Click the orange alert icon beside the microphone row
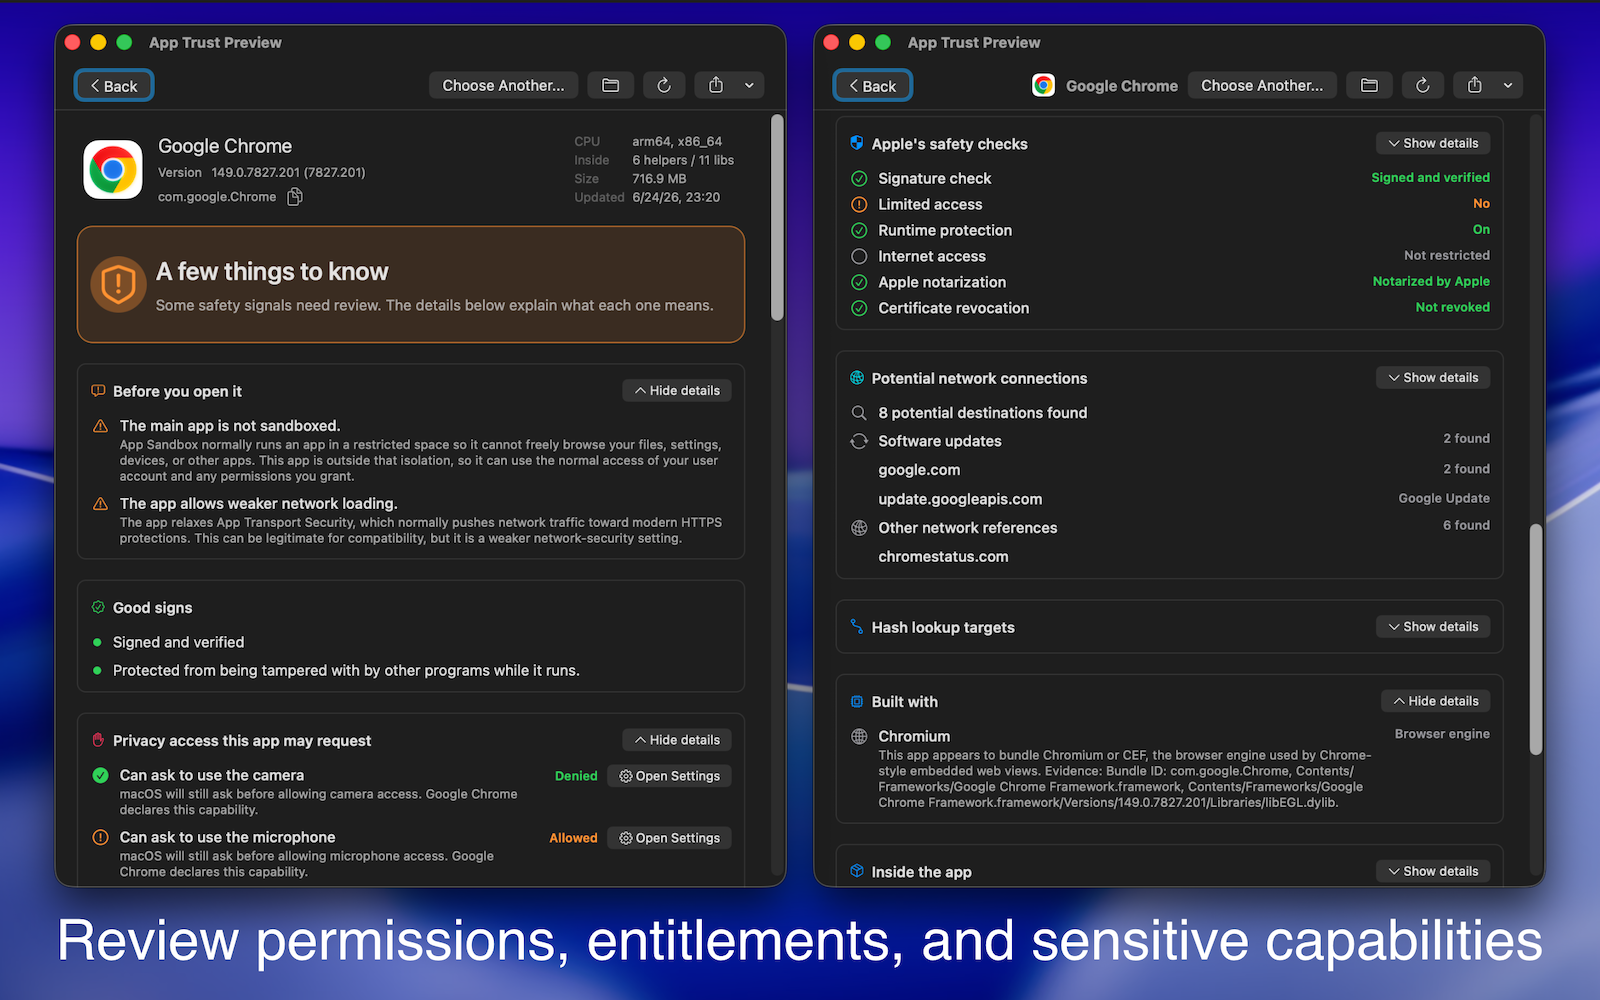Image resolution: width=1600 pixels, height=1000 pixels. (x=100, y=837)
